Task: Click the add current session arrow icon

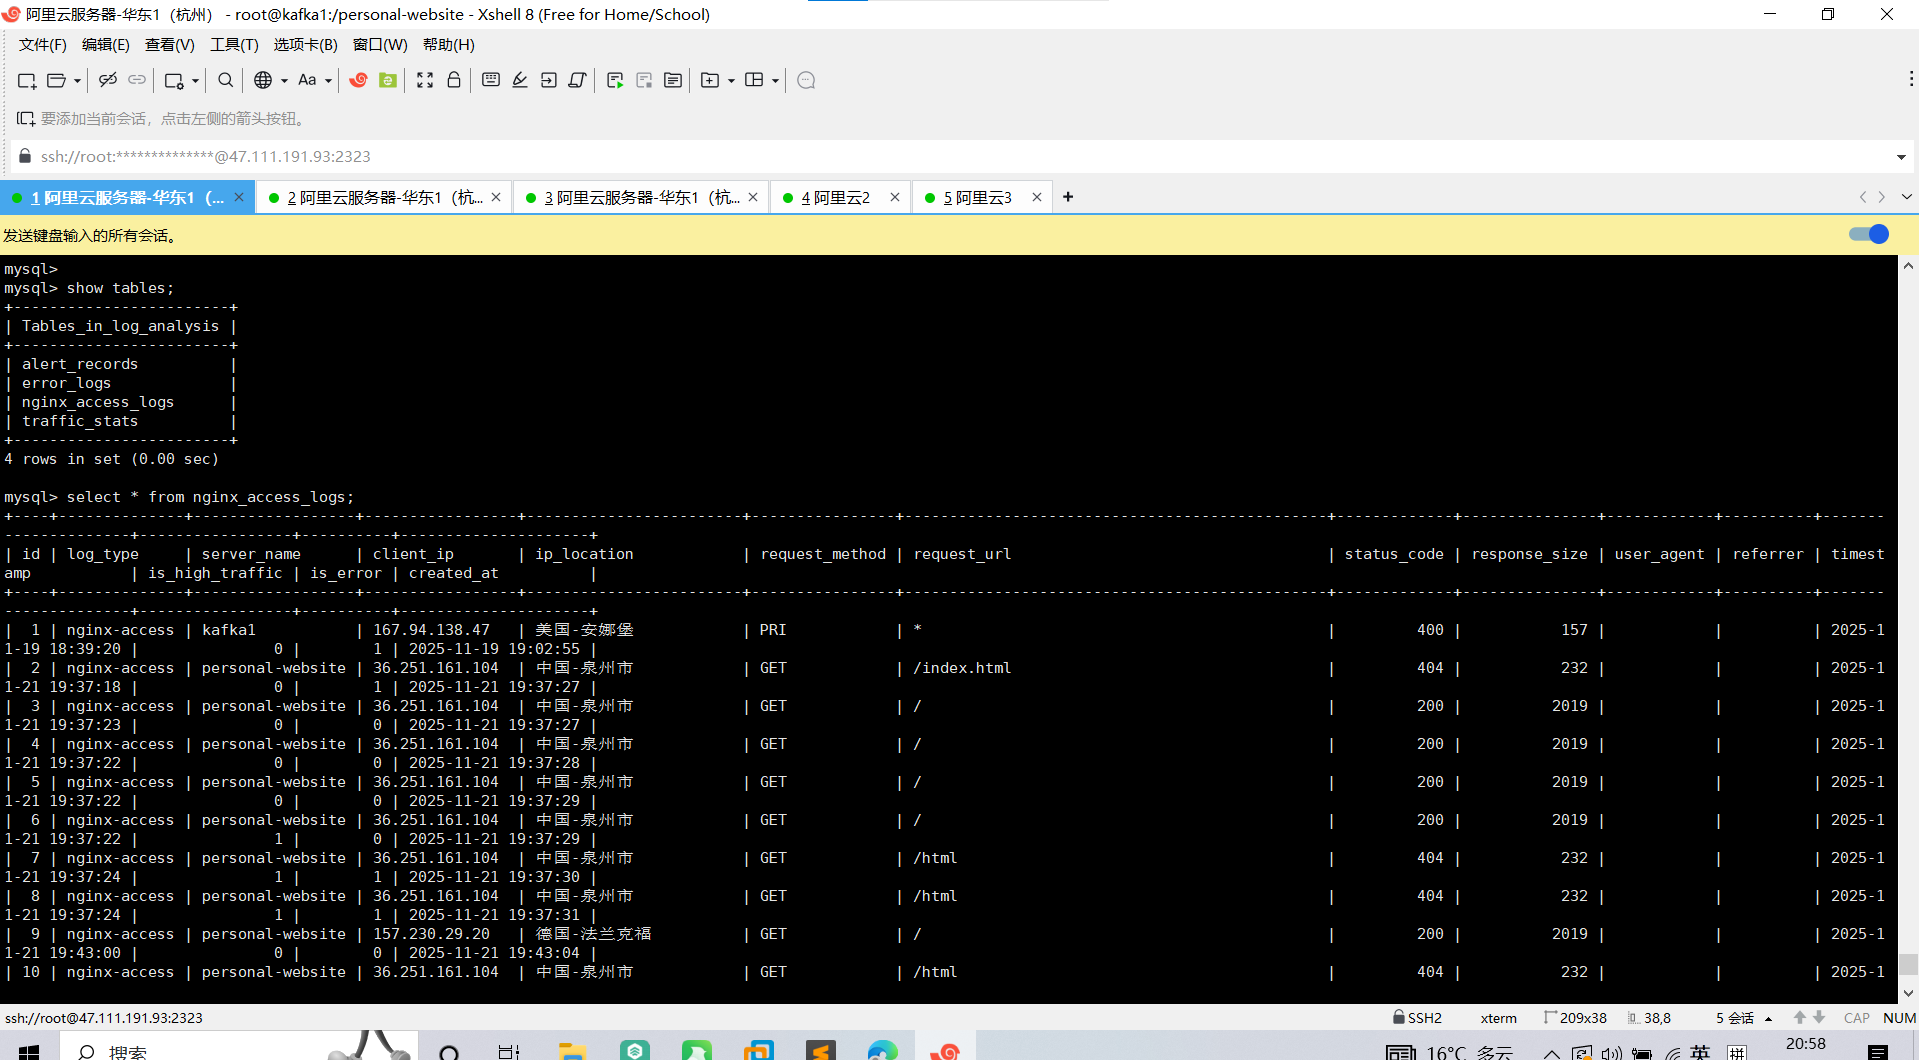Action: [x=25, y=118]
